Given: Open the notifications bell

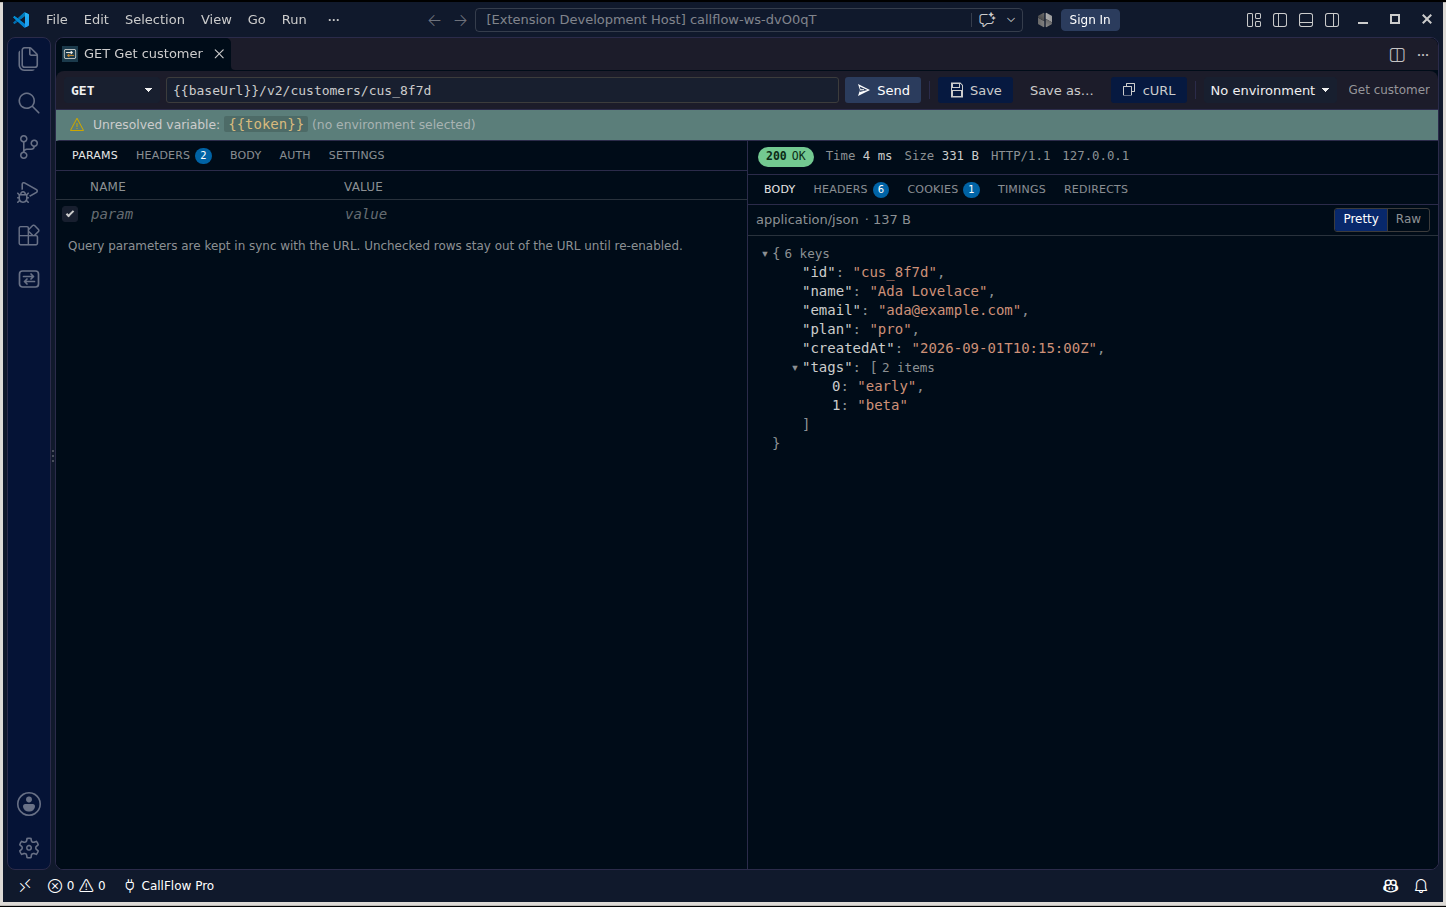Looking at the screenshot, I should 1421,885.
